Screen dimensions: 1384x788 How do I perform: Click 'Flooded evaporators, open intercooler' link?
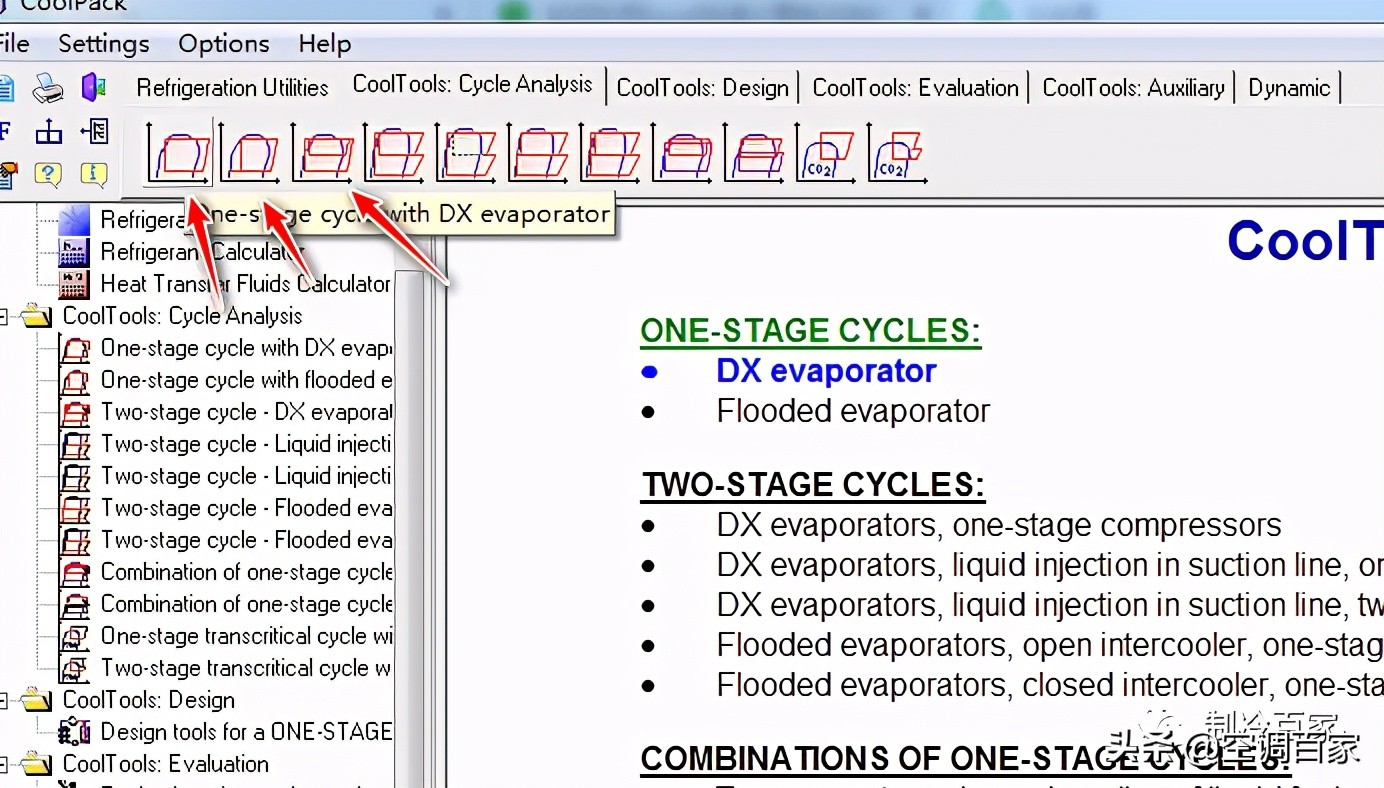point(1049,645)
